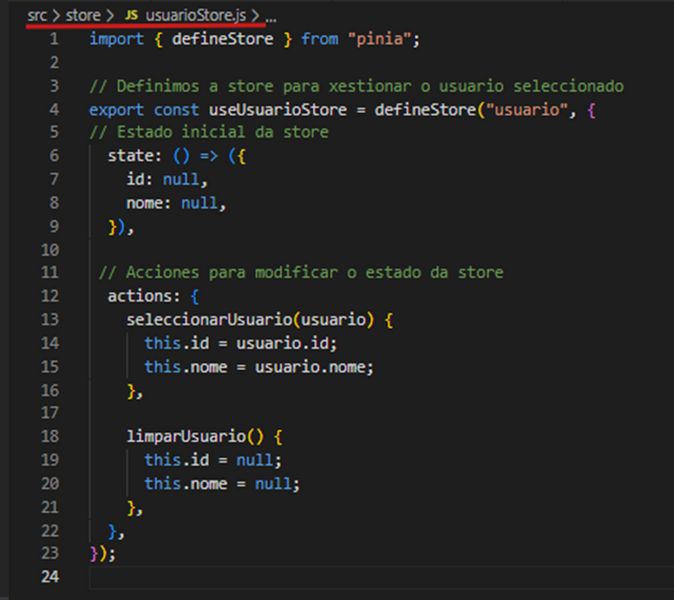Click 'actions:' on line 12
The width and height of the screenshot is (674, 600).
[x=144, y=296]
